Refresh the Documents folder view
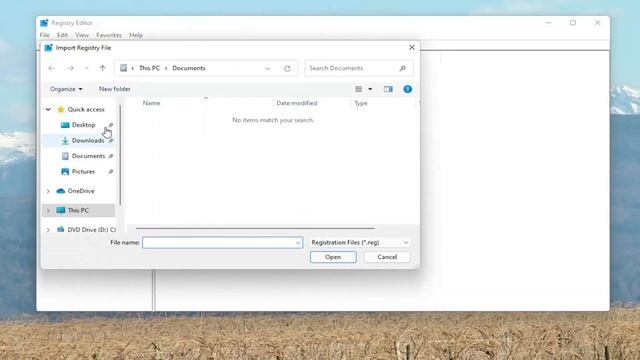The image size is (640, 360). pos(287,69)
